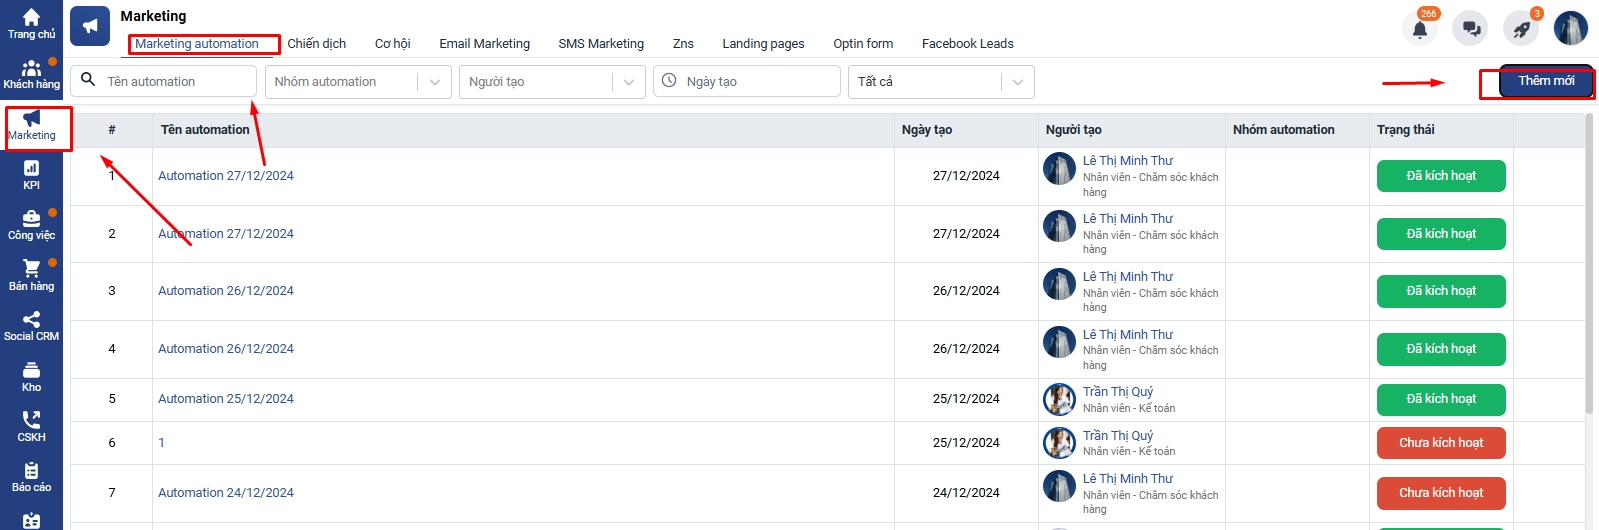Toggle status of Automation 24/12/2024 to activated

coord(1440,493)
